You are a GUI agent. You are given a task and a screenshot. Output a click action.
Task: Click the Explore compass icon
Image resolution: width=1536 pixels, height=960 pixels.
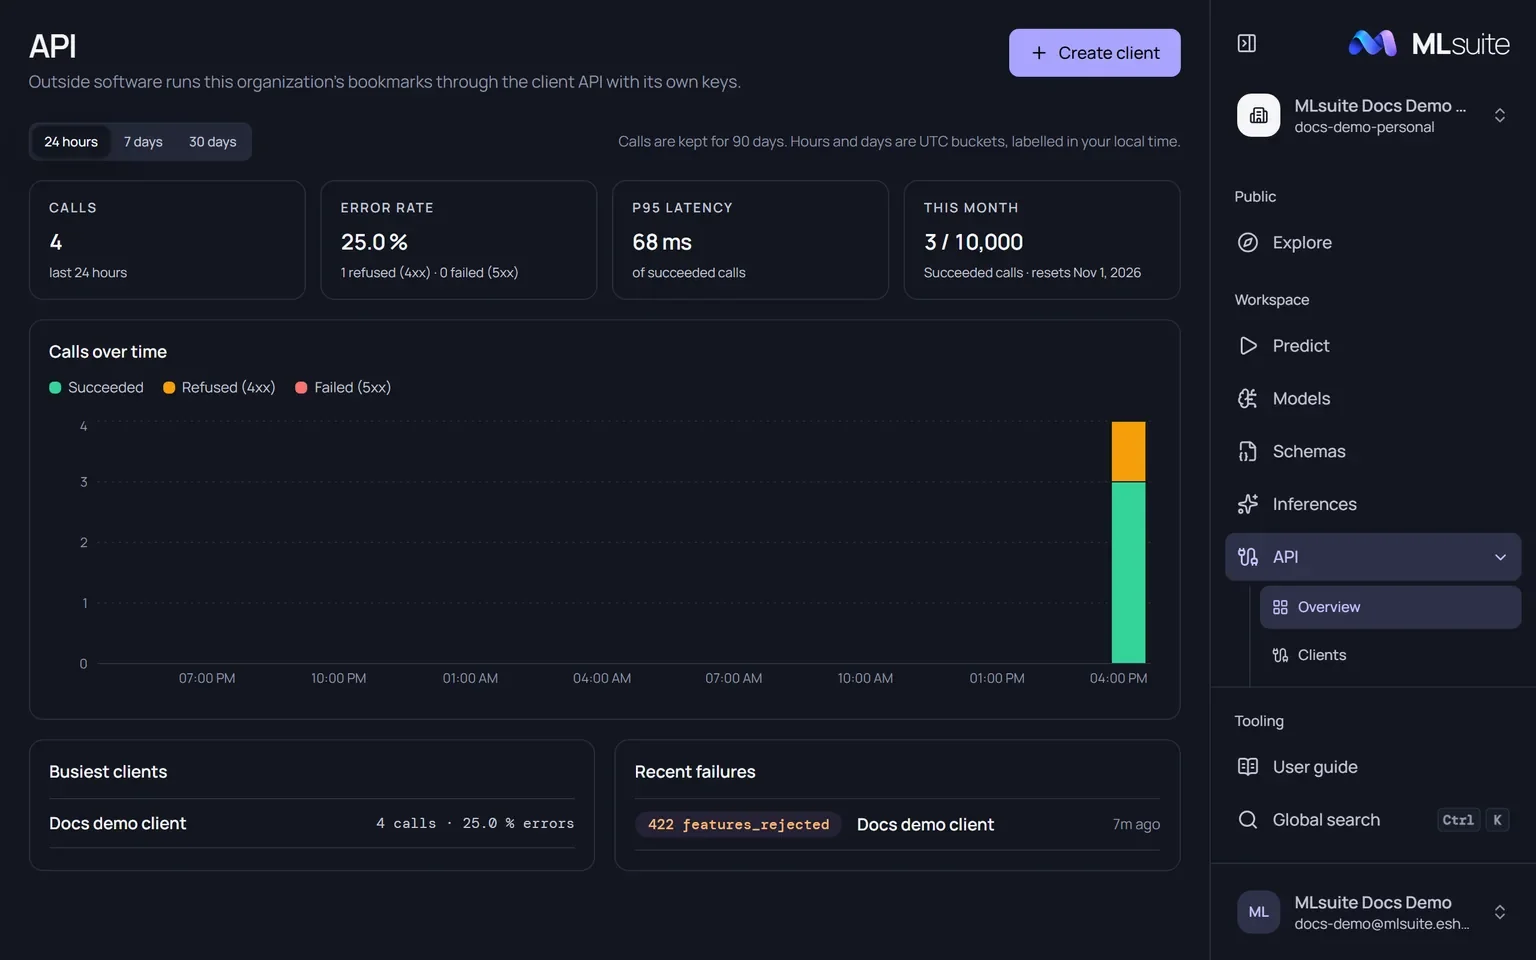(1248, 242)
